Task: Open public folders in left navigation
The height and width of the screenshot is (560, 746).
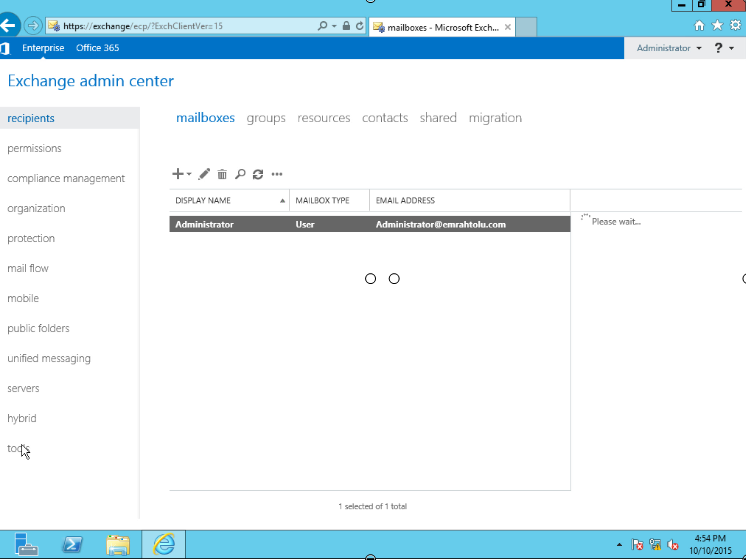Action: pyautogui.click(x=38, y=328)
